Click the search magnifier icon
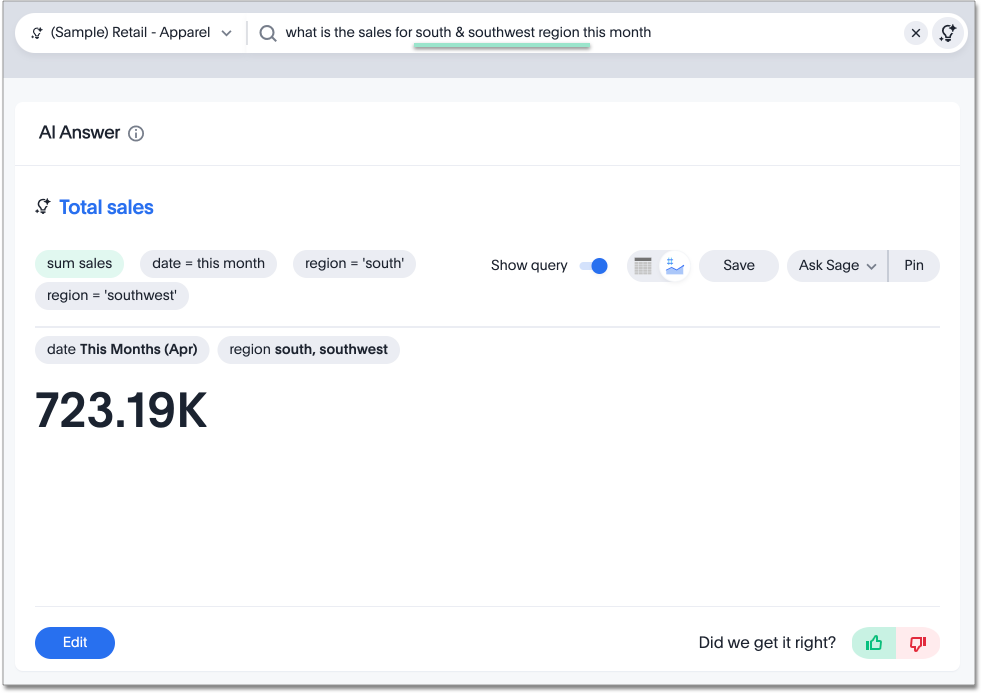Image resolution: width=982 pixels, height=694 pixels. tap(267, 33)
